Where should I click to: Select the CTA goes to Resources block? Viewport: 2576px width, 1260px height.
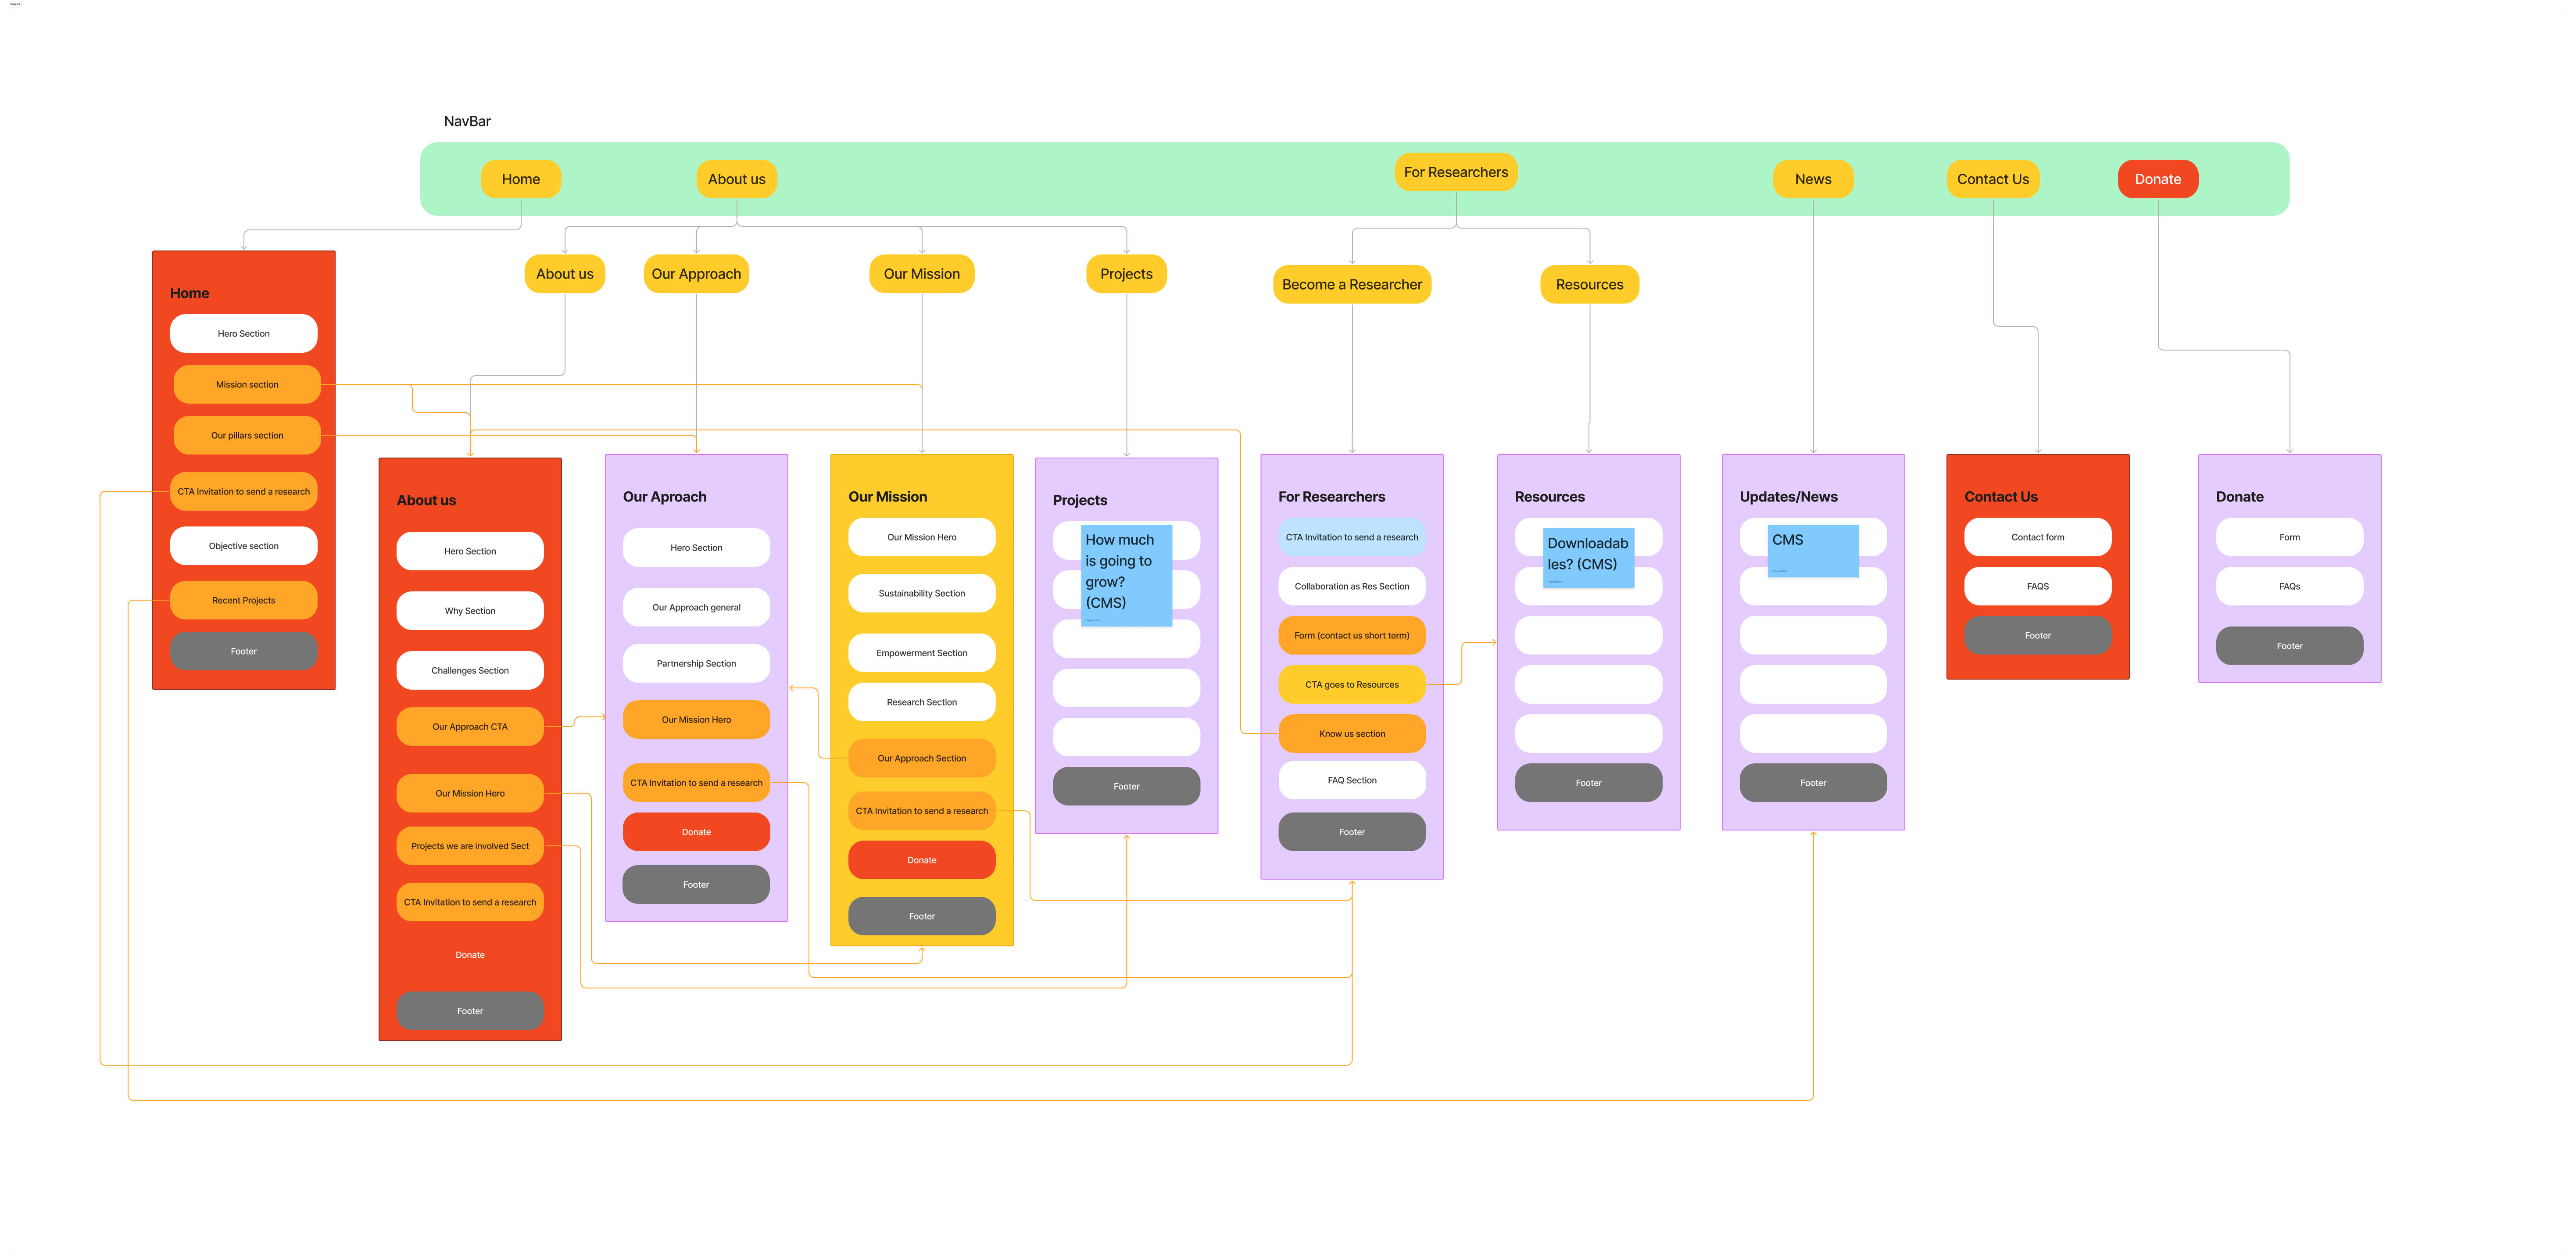point(1351,684)
